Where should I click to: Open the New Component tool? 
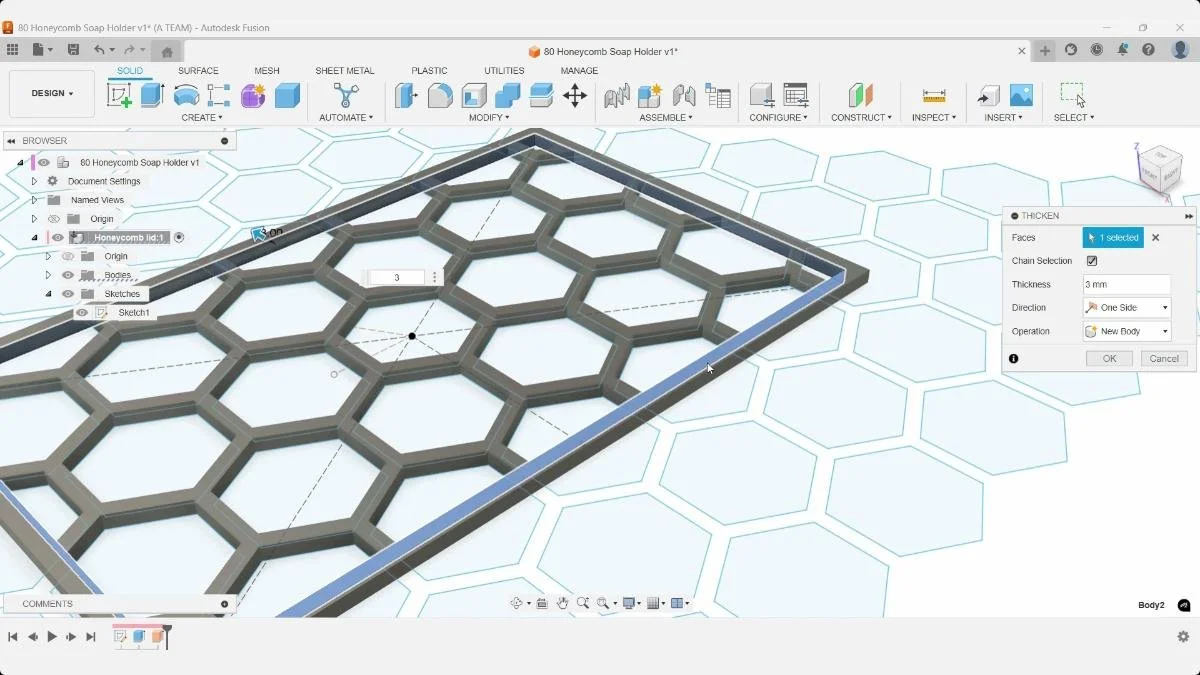[x=650, y=95]
